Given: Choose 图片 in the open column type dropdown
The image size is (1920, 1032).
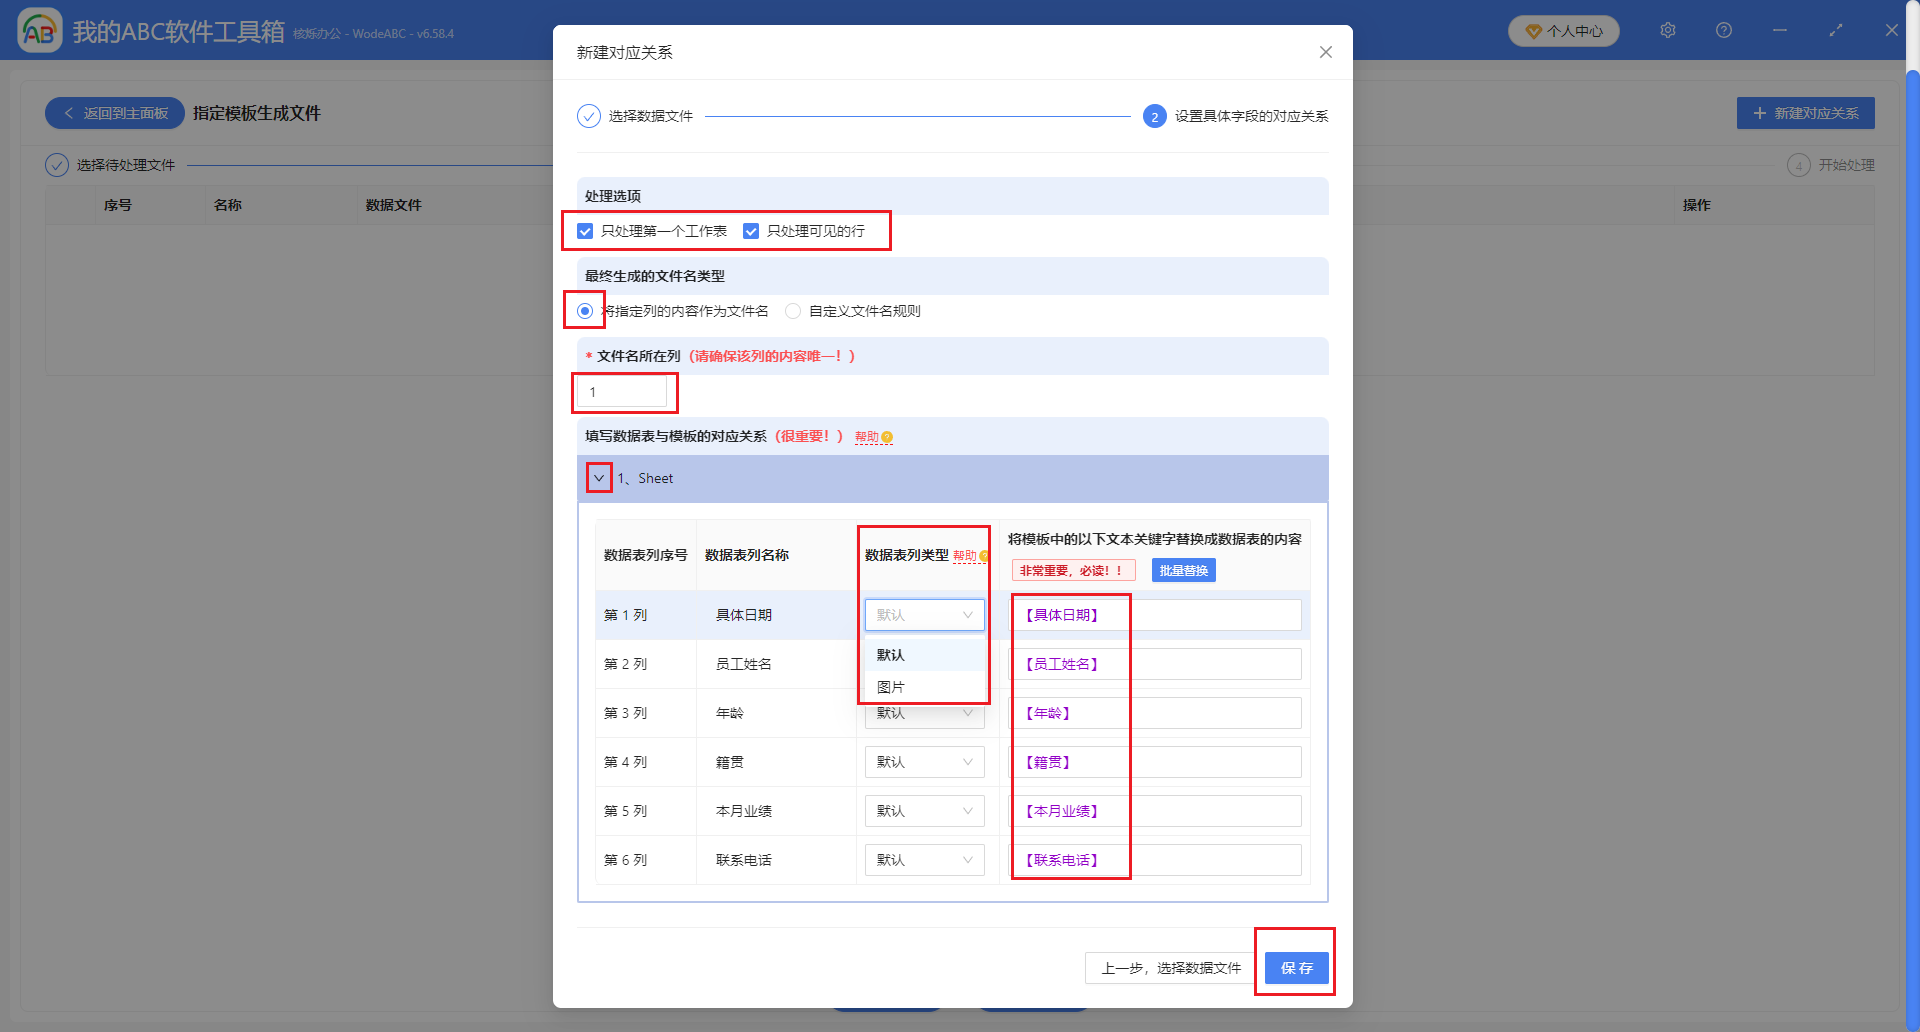Looking at the screenshot, I should pyautogui.click(x=891, y=686).
